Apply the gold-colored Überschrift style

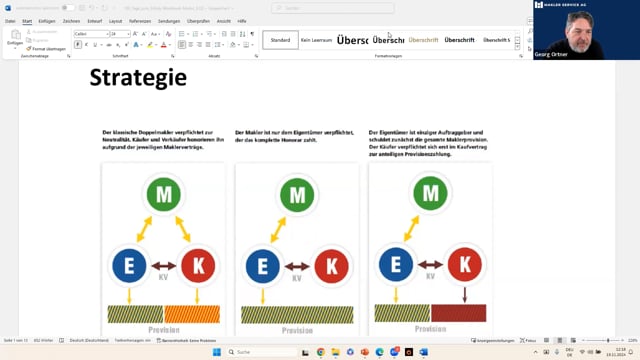point(423,40)
